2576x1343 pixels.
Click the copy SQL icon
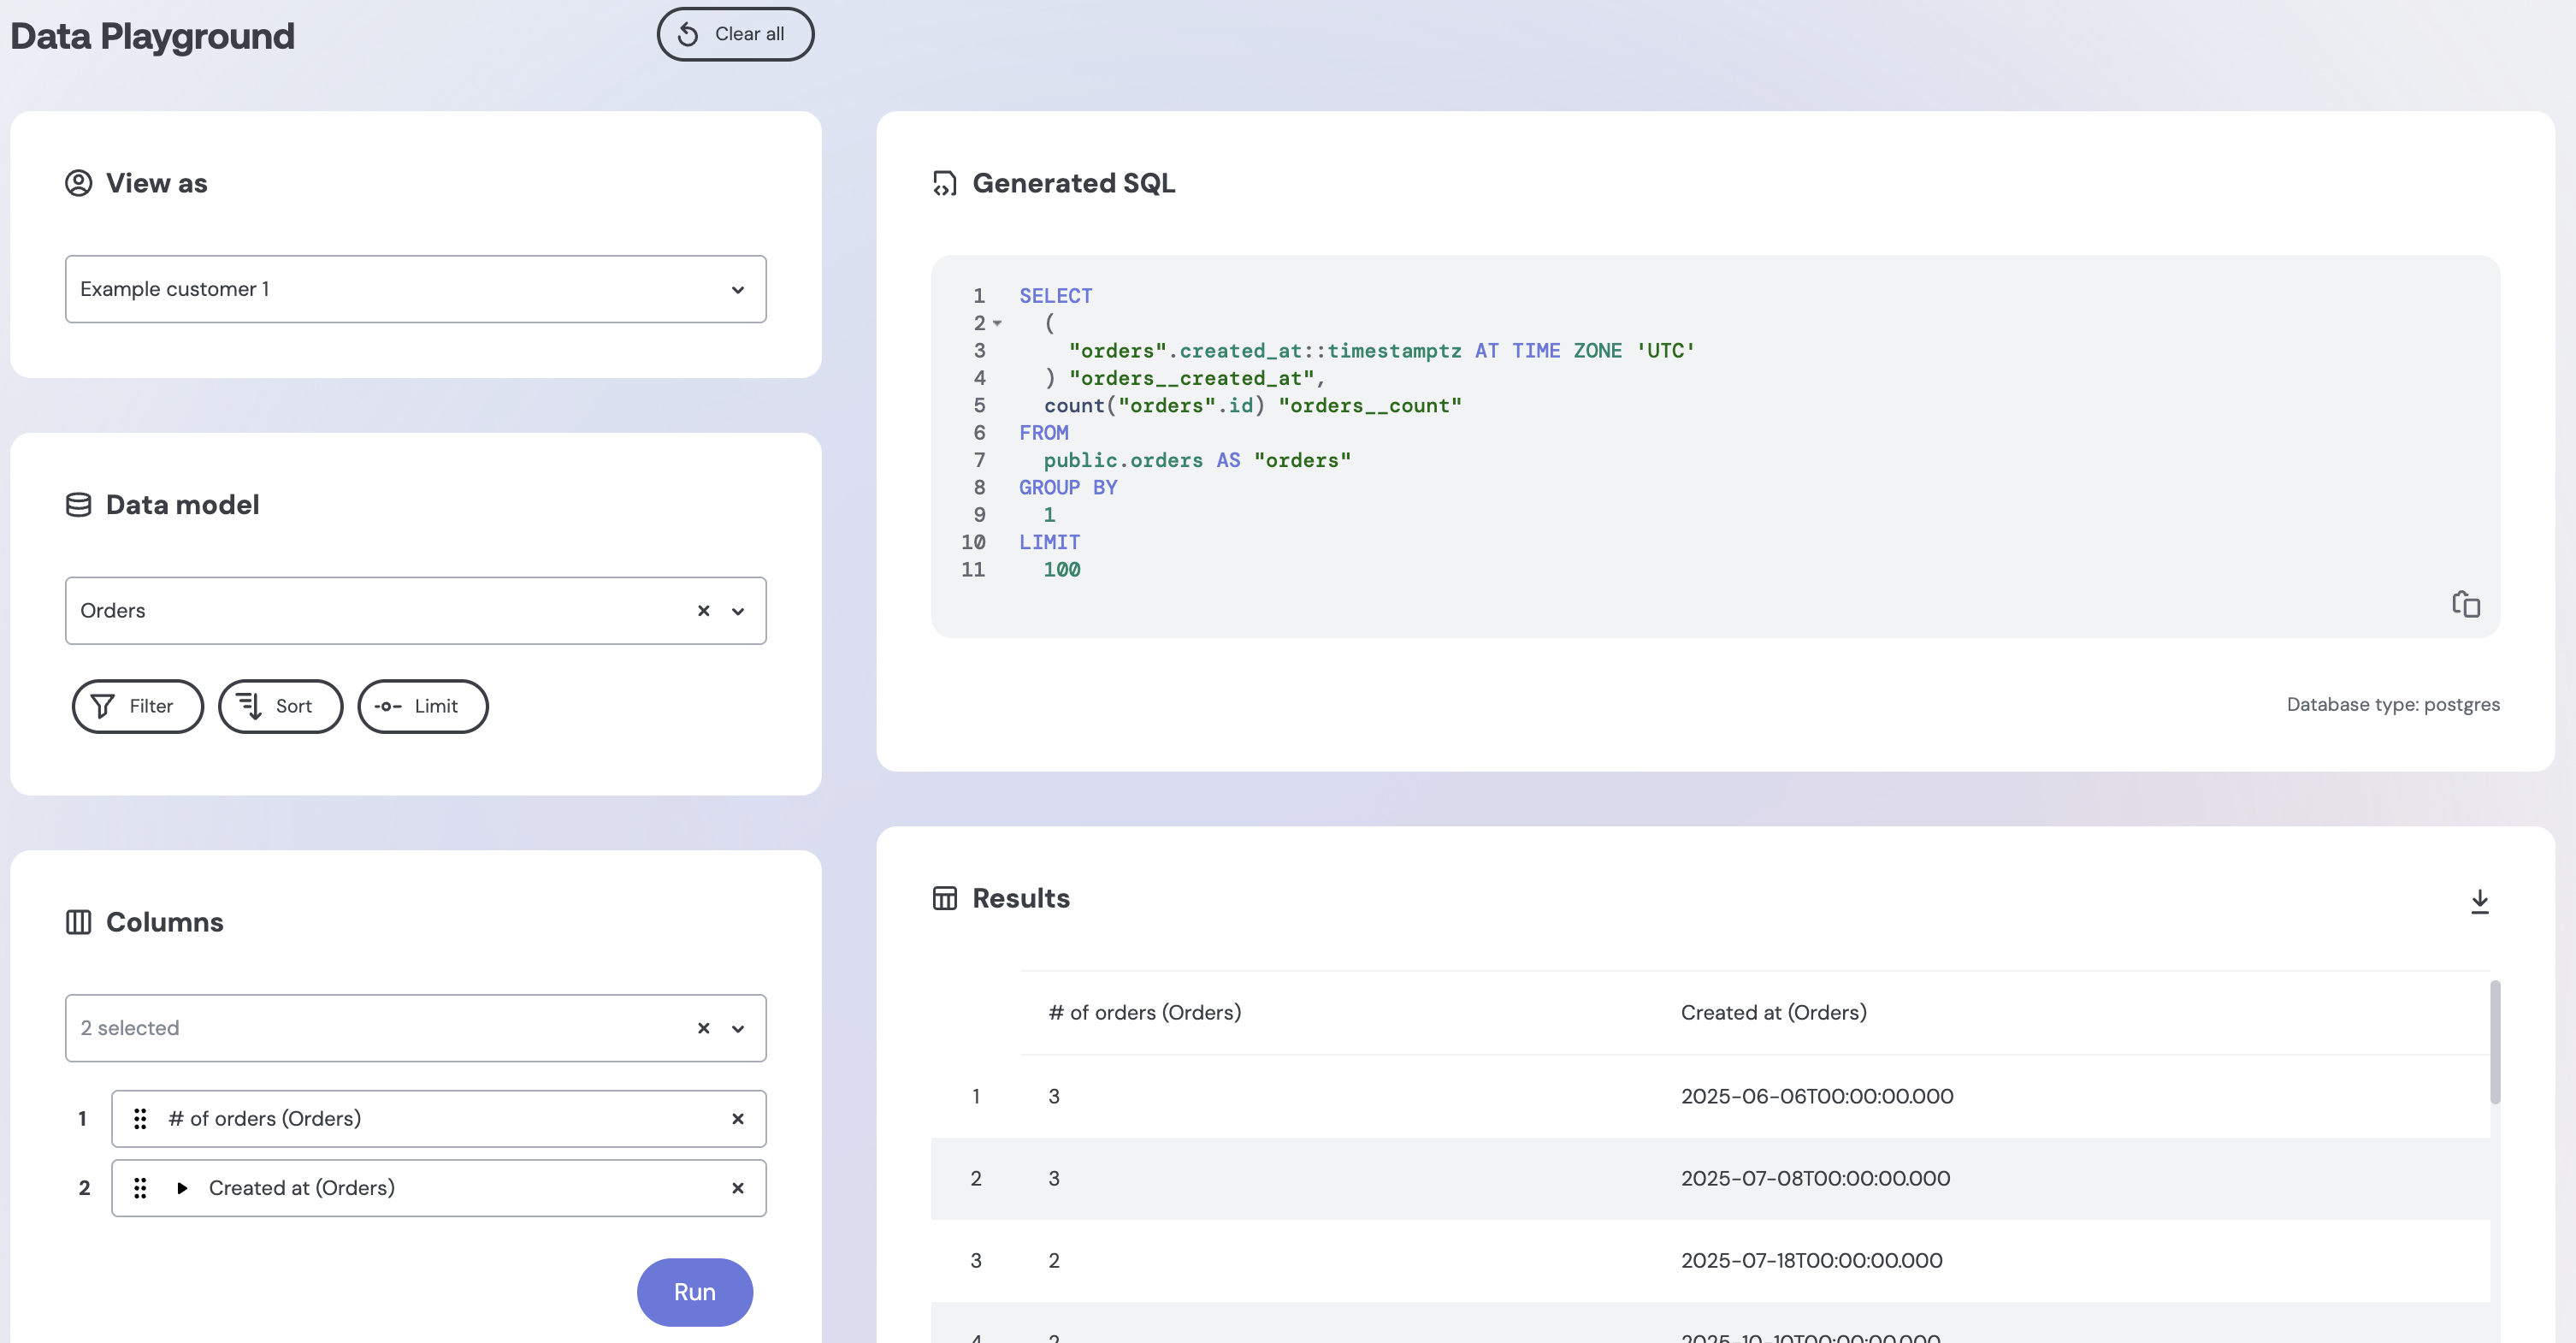tap(2465, 604)
